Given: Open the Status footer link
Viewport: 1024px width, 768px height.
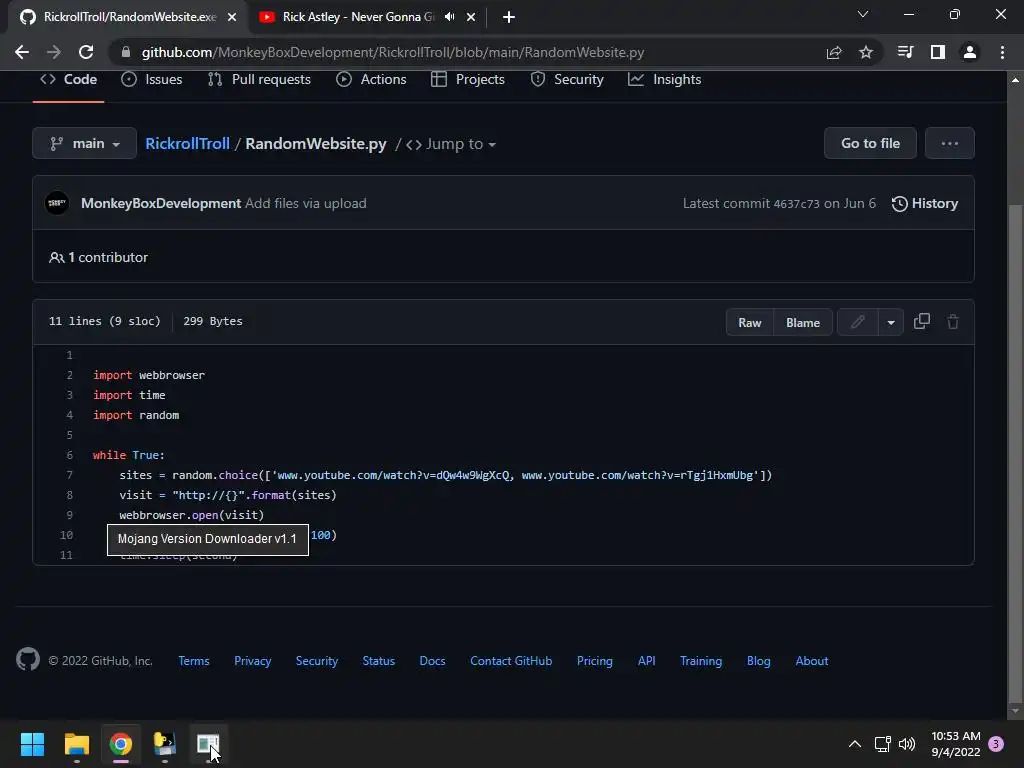Looking at the screenshot, I should pyautogui.click(x=379, y=661).
